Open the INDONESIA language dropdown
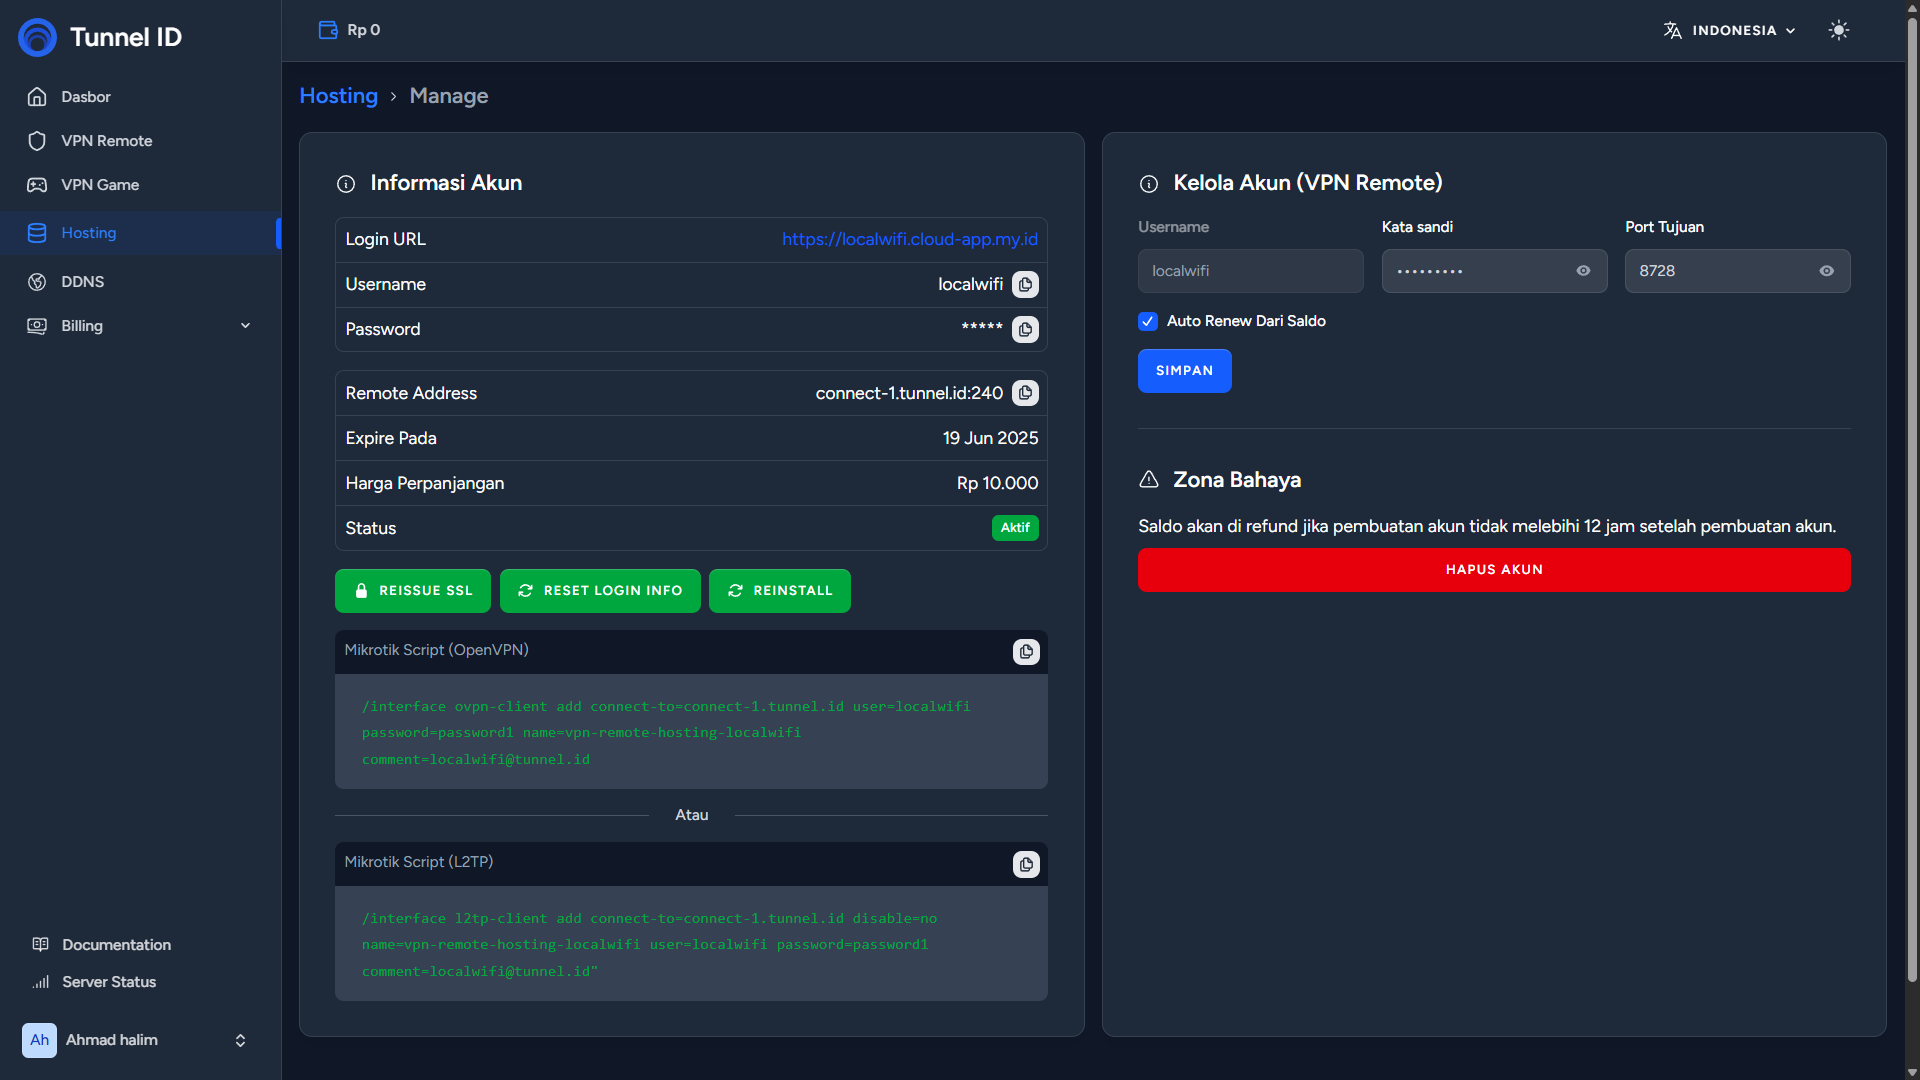This screenshot has width=1920, height=1080. click(x=1730, y=30)
